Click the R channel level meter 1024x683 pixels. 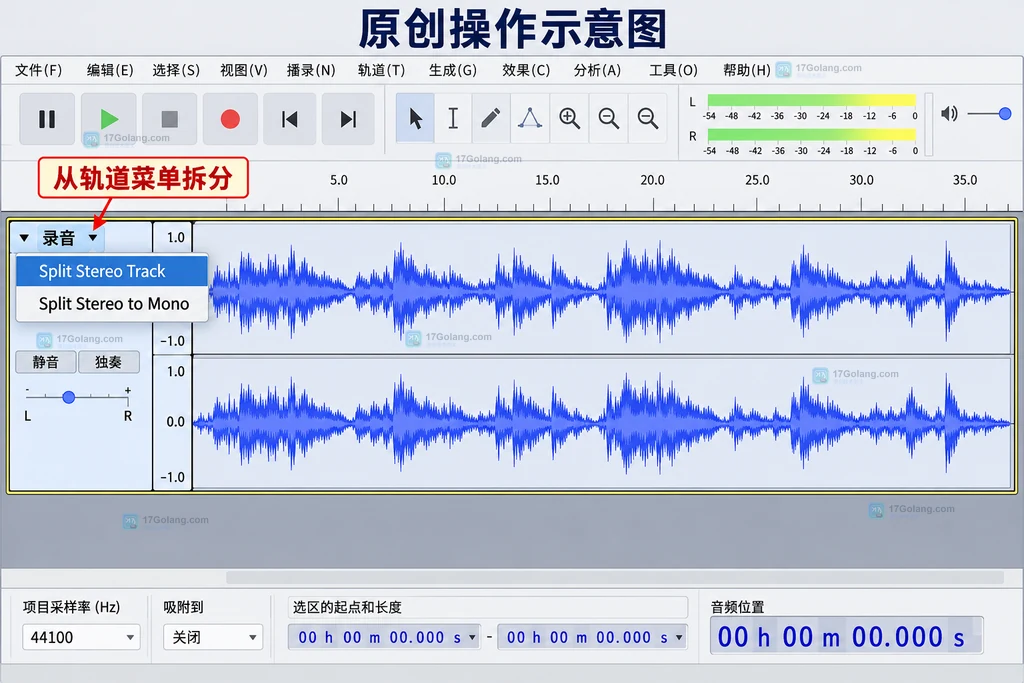[x=811, y=135]
